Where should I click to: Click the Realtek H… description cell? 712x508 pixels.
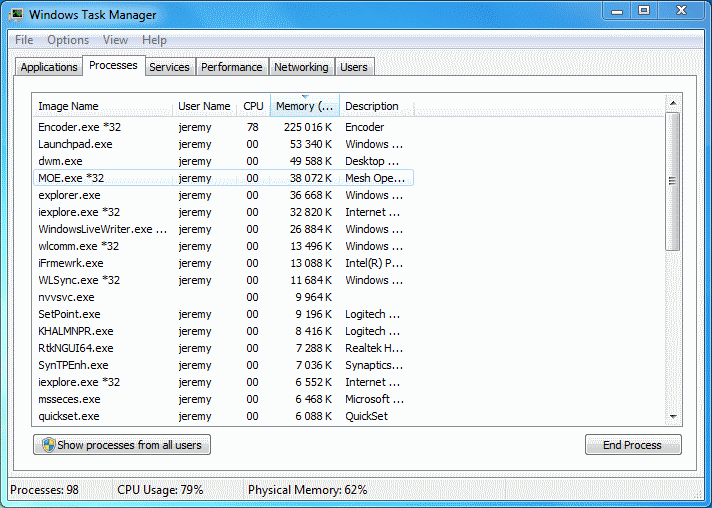[374, 348]
